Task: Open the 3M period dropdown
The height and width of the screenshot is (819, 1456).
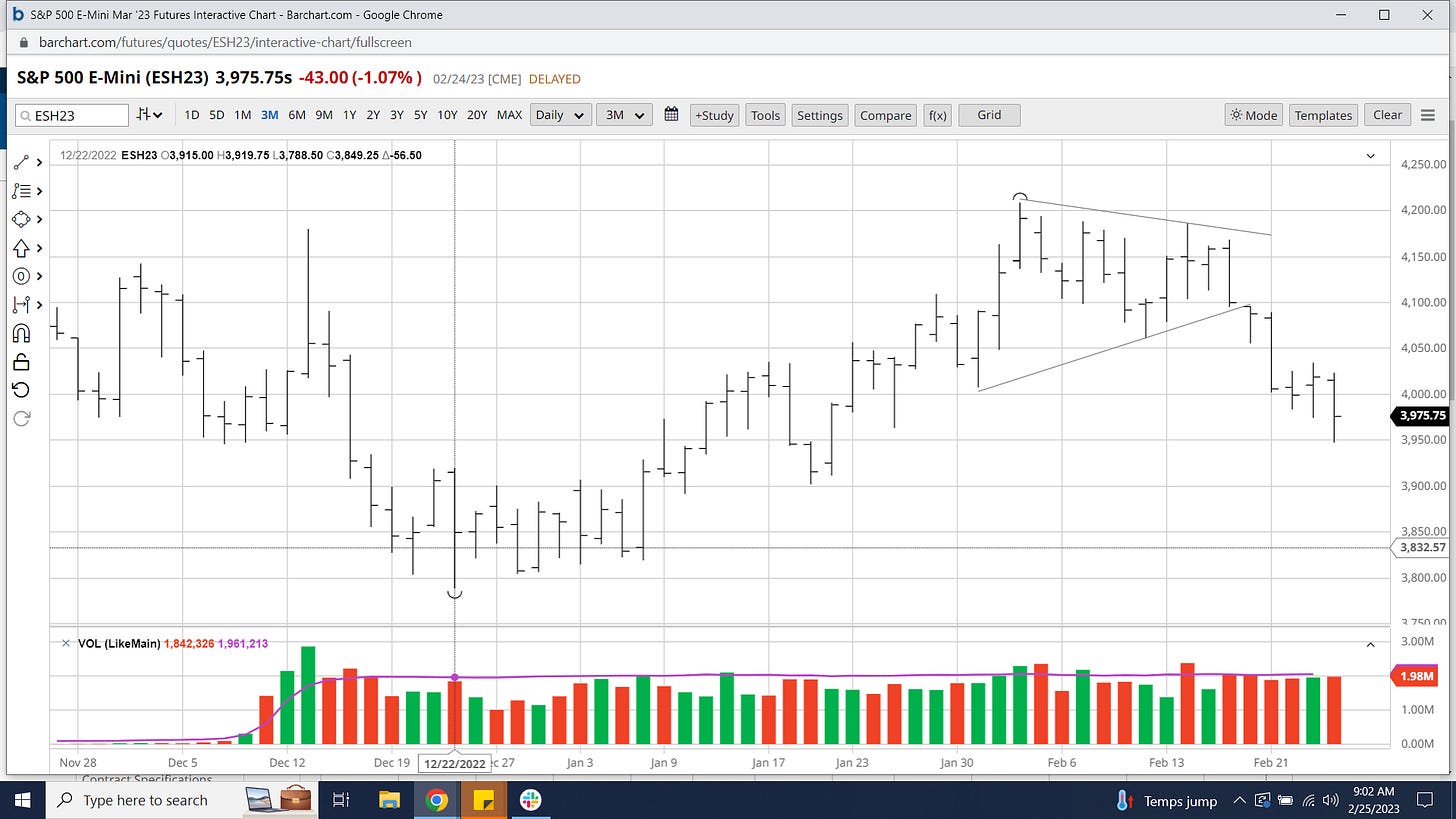Action: (x=624, y=115)
